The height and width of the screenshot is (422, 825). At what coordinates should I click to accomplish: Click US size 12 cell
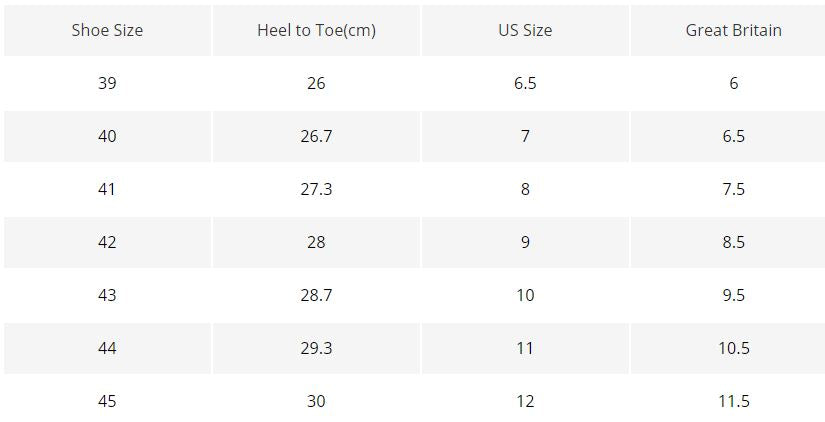pos(525,401)
